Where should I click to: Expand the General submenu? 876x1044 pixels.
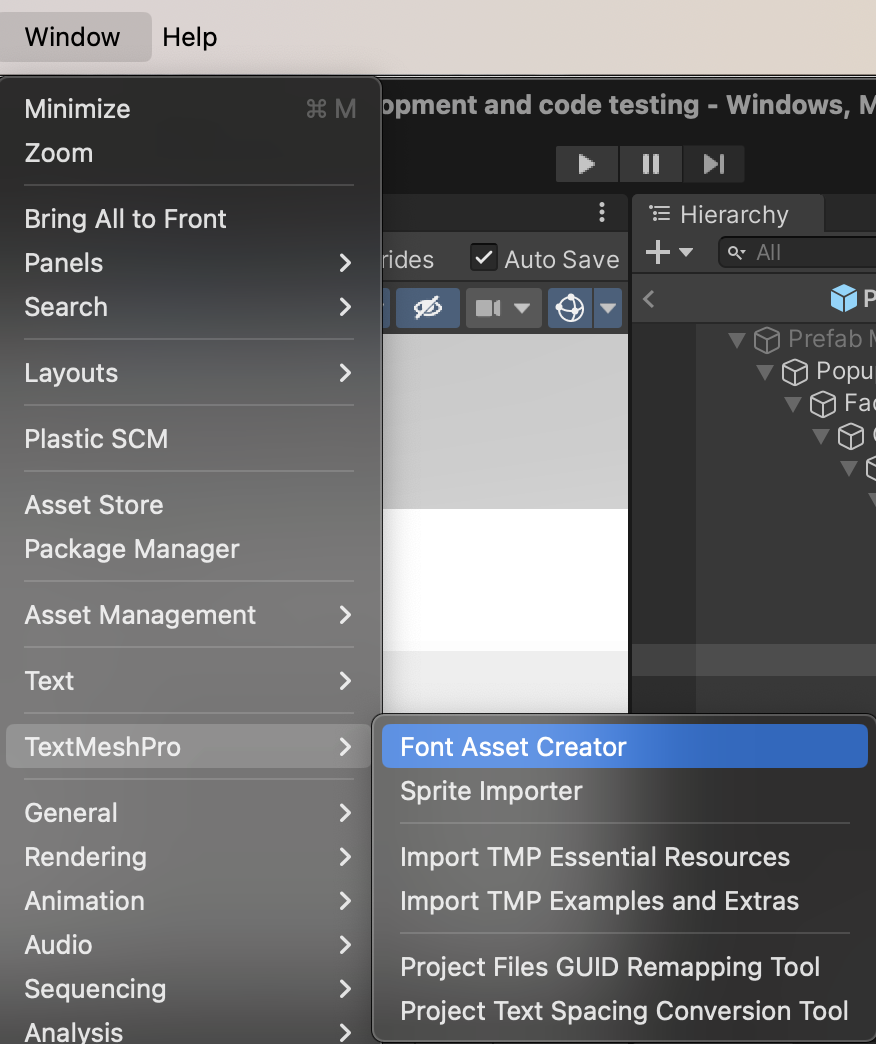pyautogui.click(x=190, y=813)
